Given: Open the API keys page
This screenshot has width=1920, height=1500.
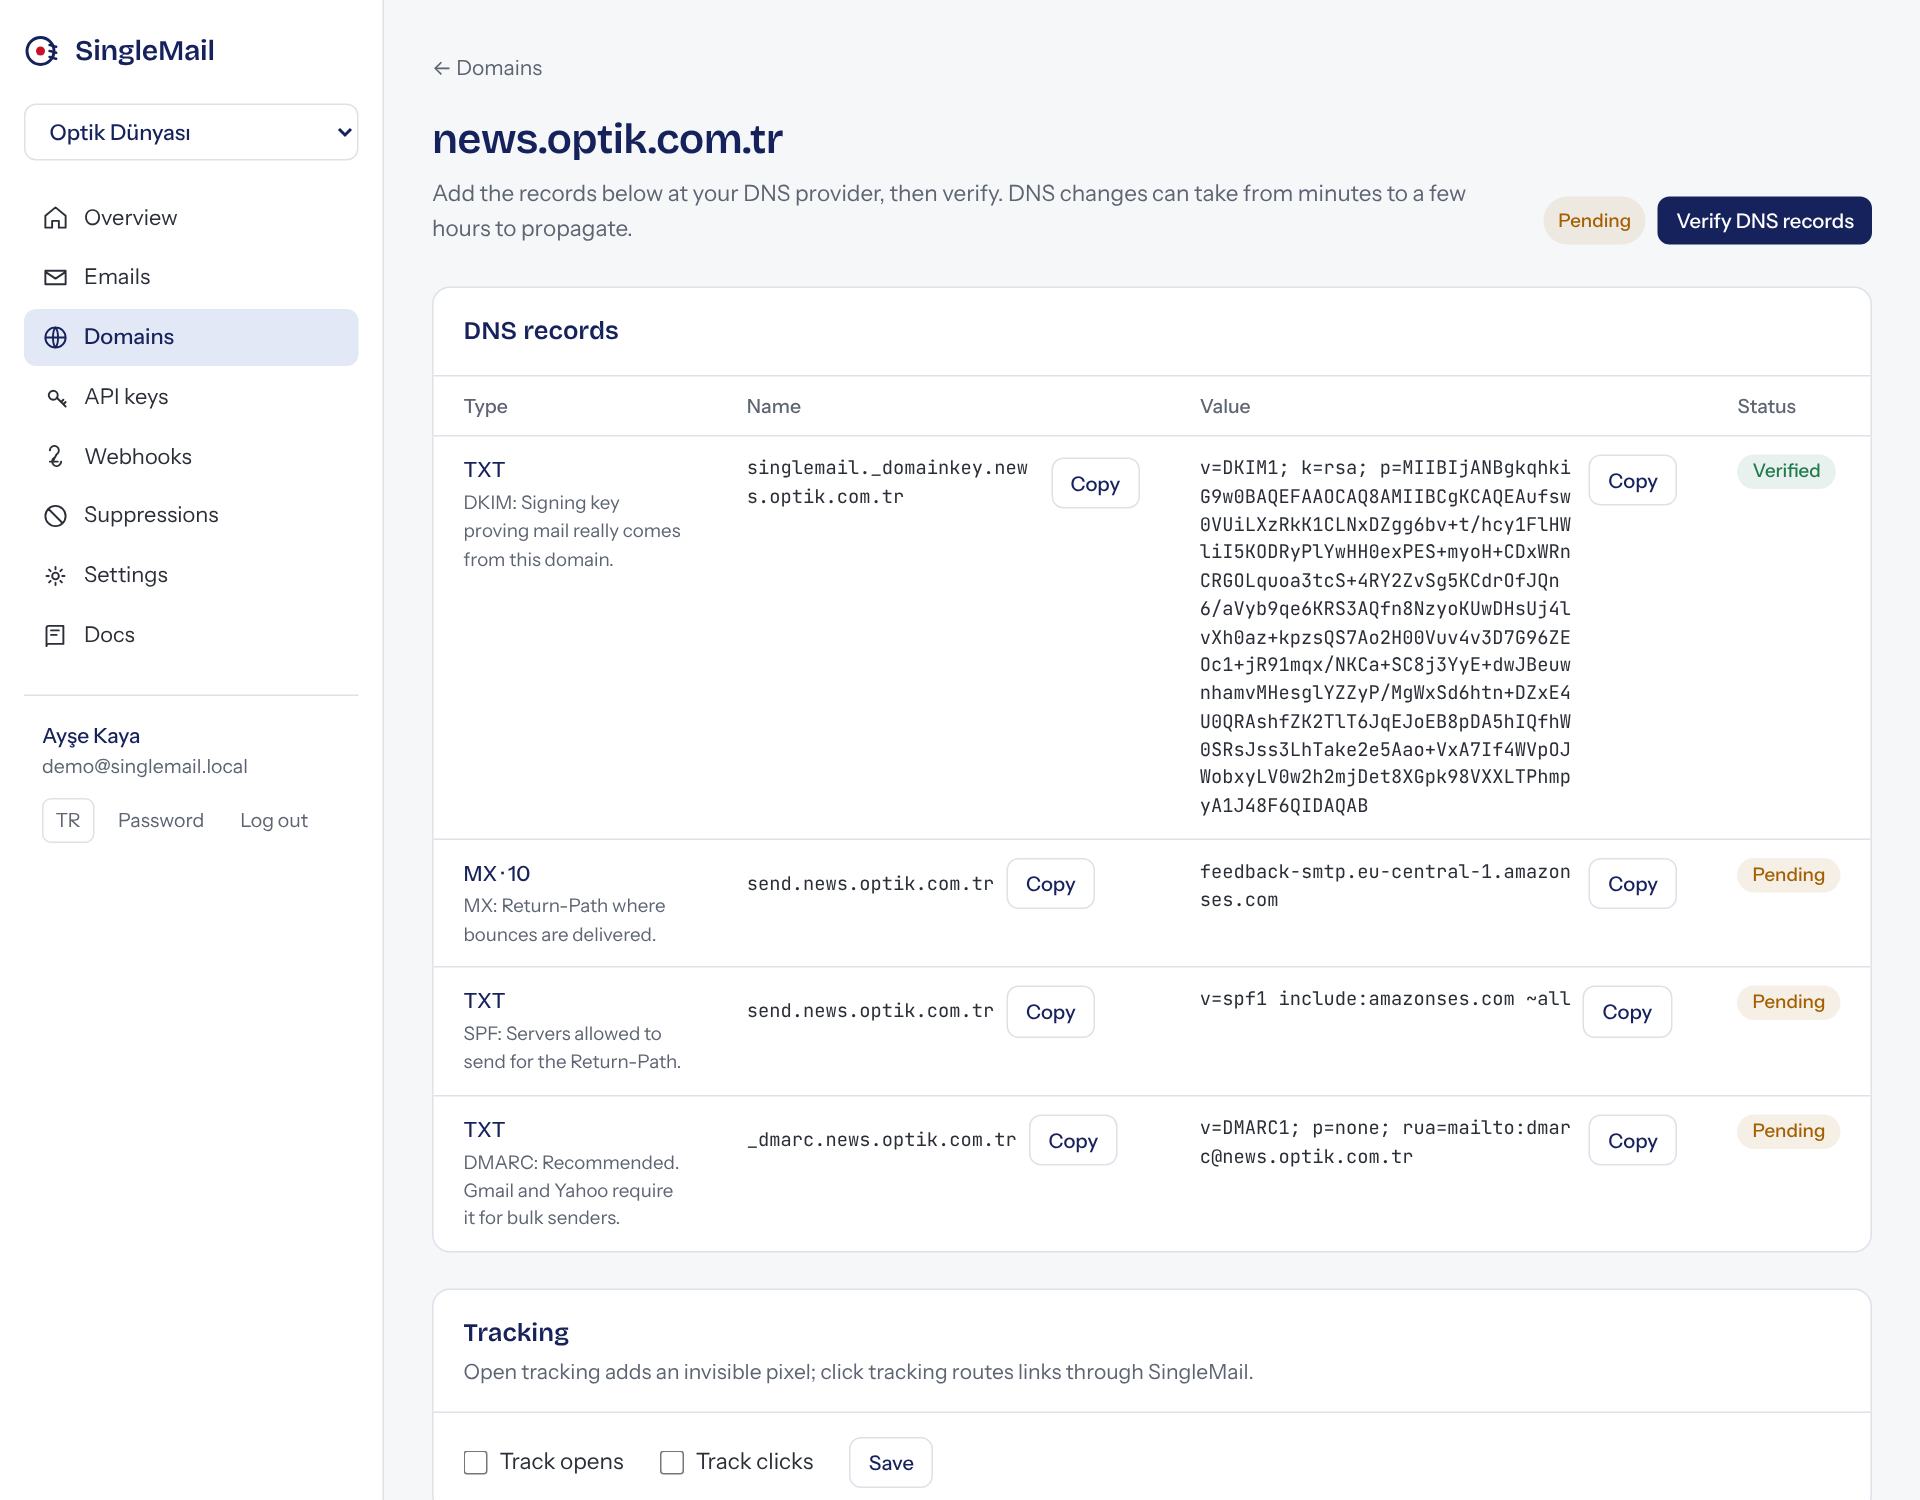Looking at the screenshot, I should pos(191,397).
